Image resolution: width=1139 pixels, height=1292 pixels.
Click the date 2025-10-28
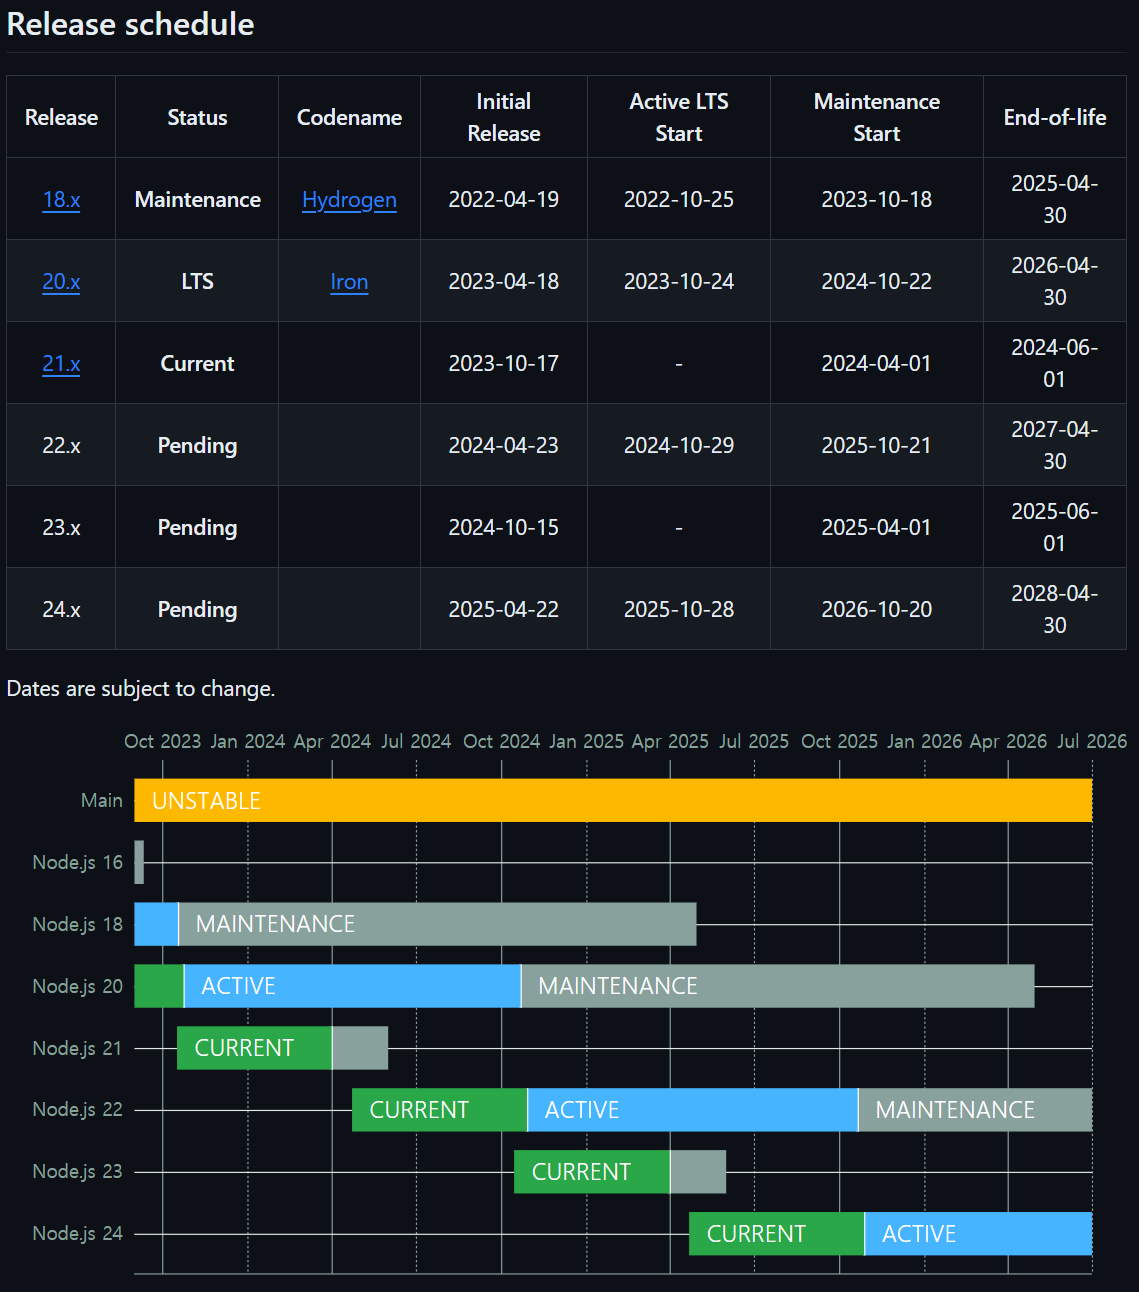click(x=679, y=609)
